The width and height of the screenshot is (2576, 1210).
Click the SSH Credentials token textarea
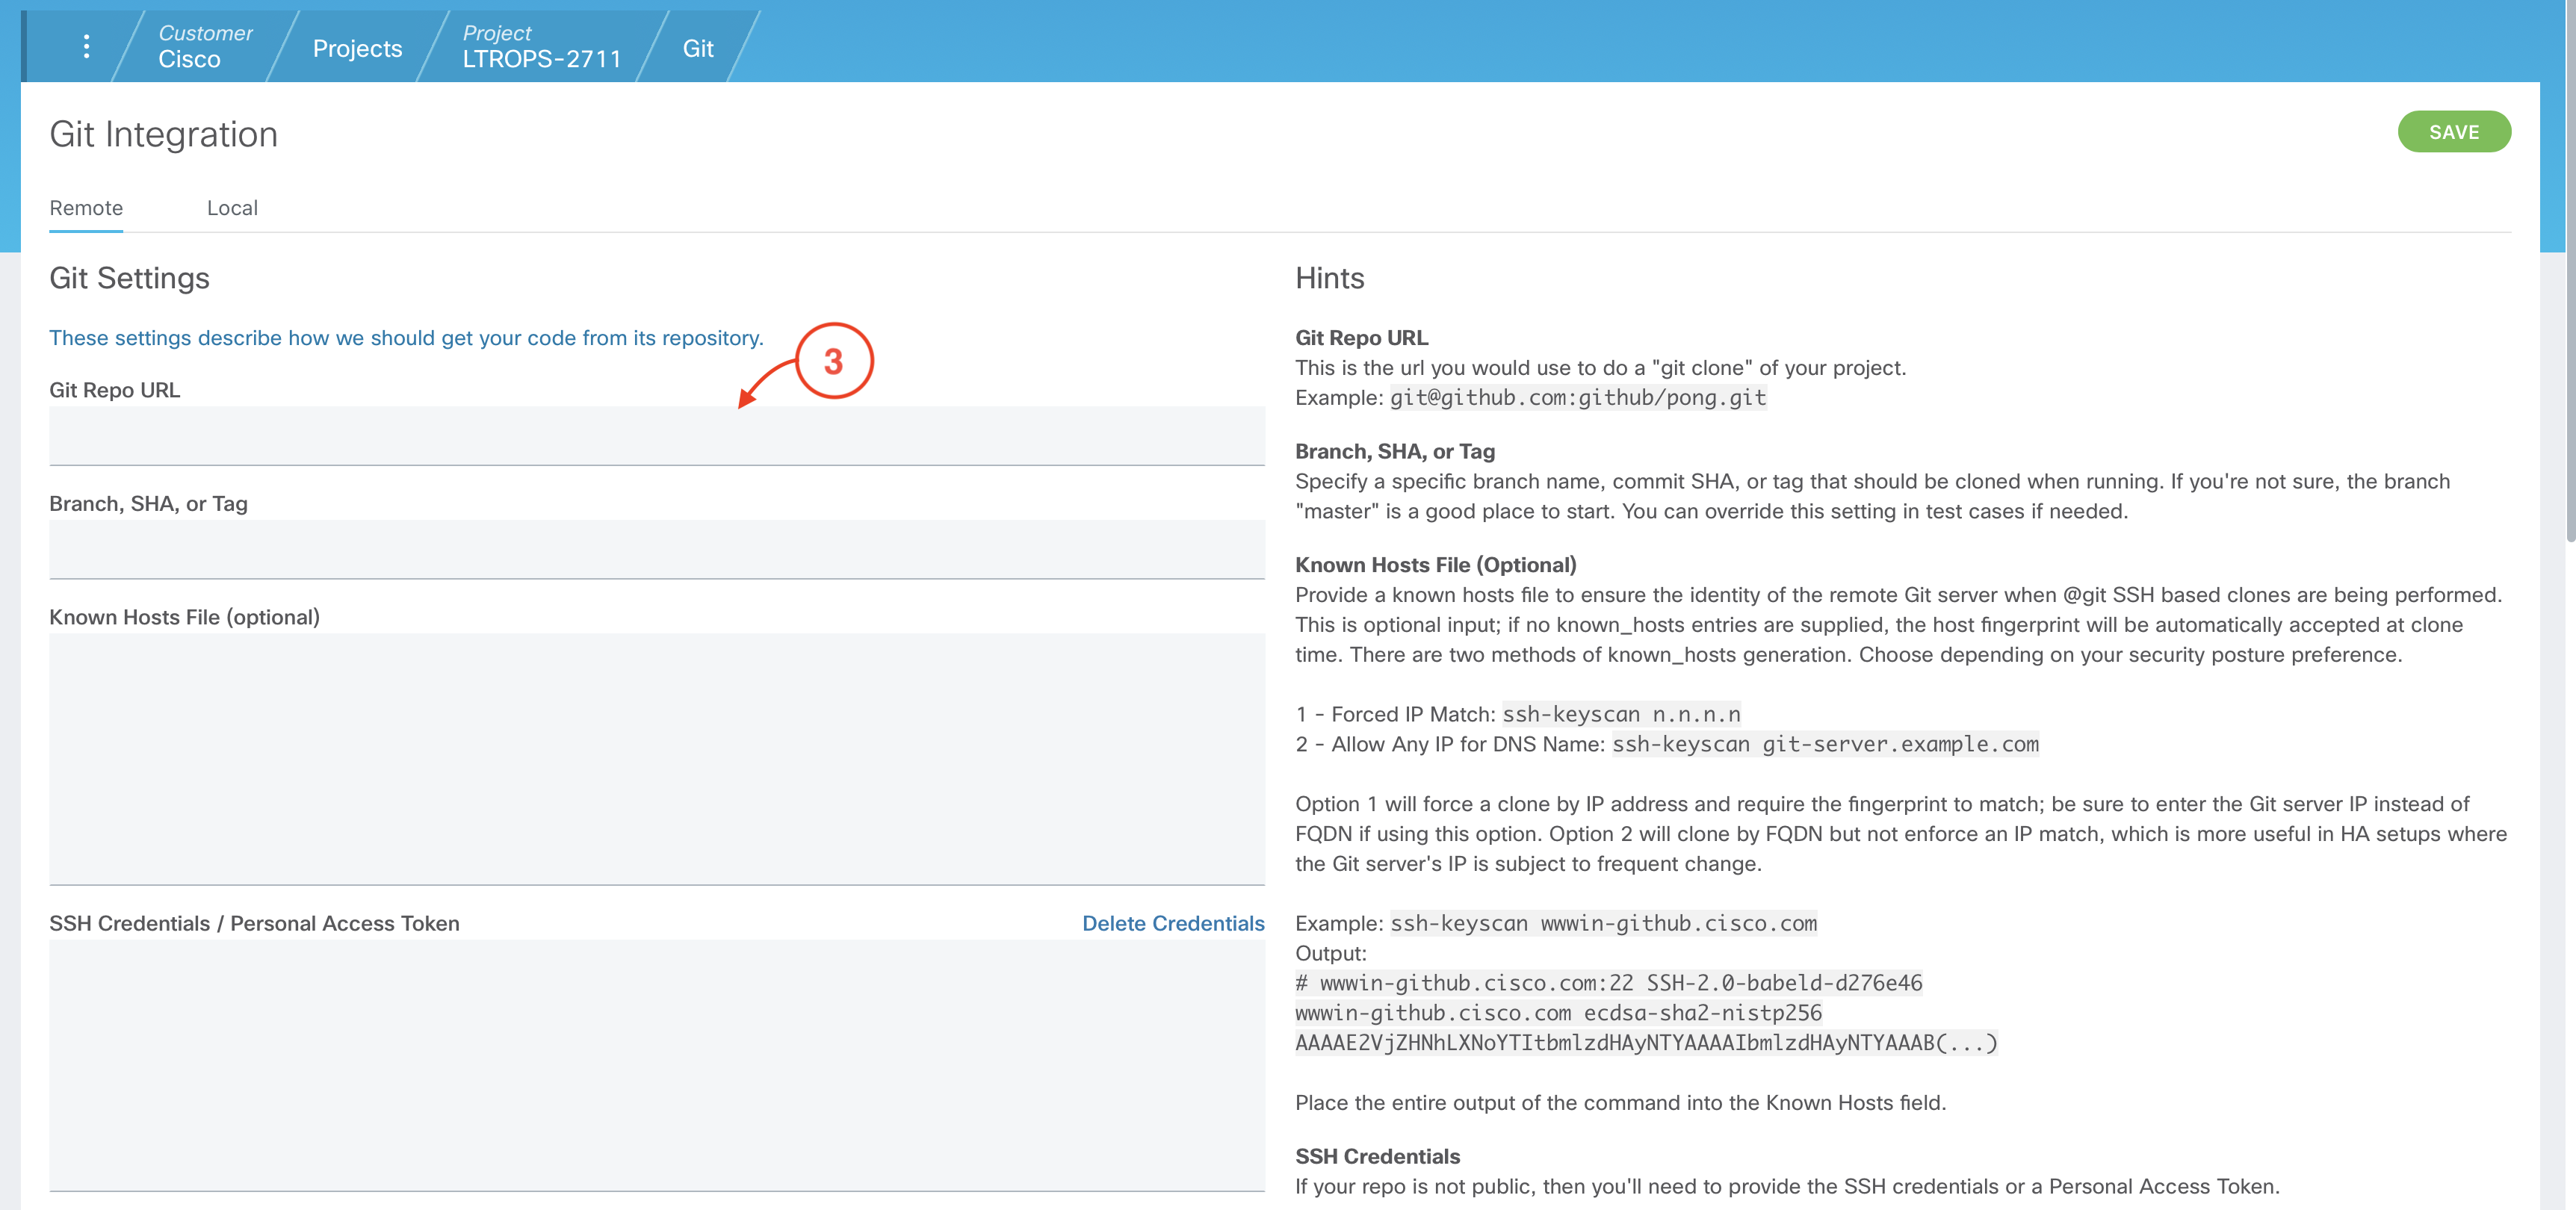coord(656,1064)
